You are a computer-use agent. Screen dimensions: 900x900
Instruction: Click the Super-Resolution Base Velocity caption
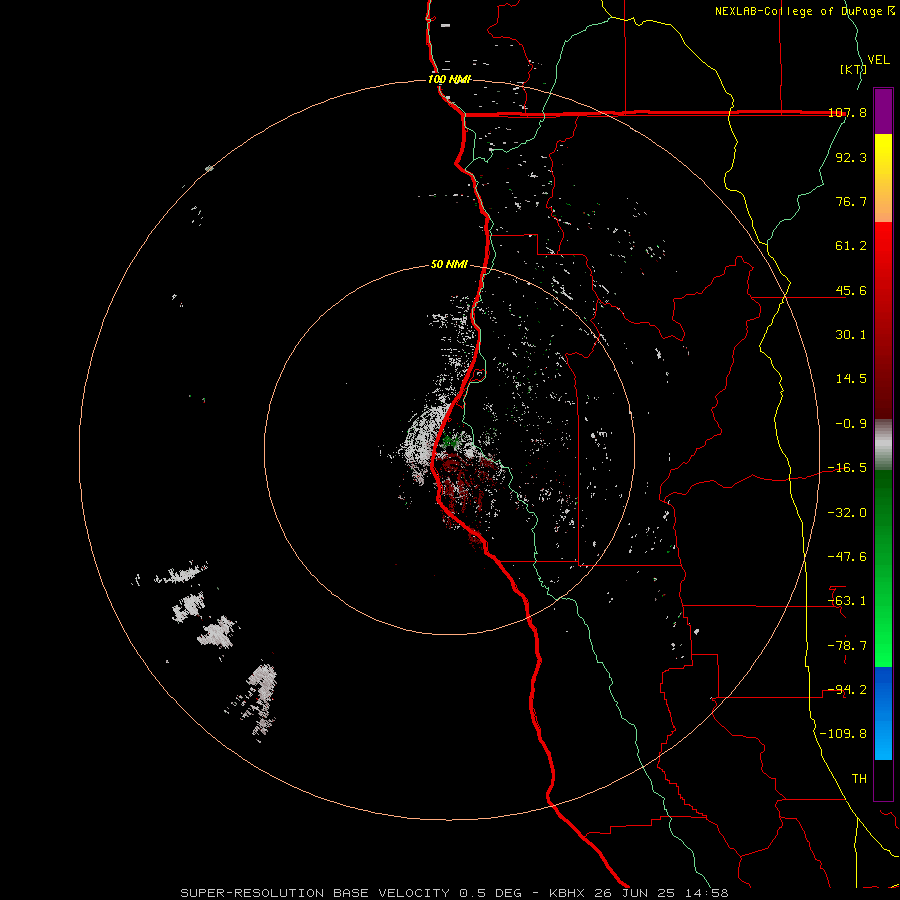click(455, 893)
